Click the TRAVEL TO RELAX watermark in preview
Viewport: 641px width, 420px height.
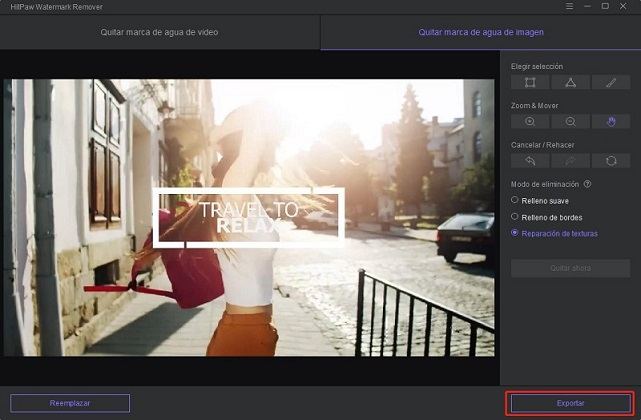(x=249, y=218)
